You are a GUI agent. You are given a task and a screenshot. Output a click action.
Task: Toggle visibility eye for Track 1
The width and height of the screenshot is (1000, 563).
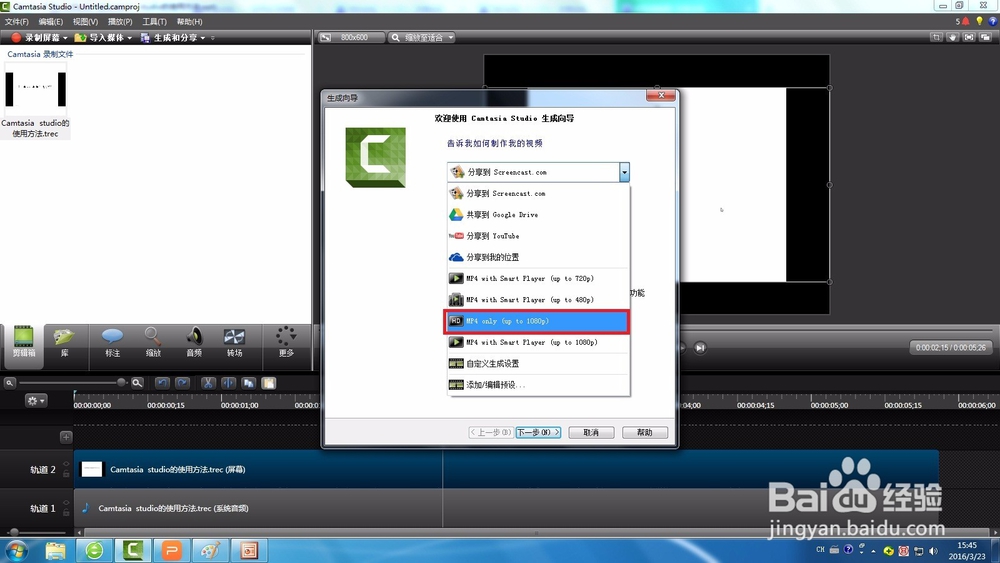tap(66, 503)
